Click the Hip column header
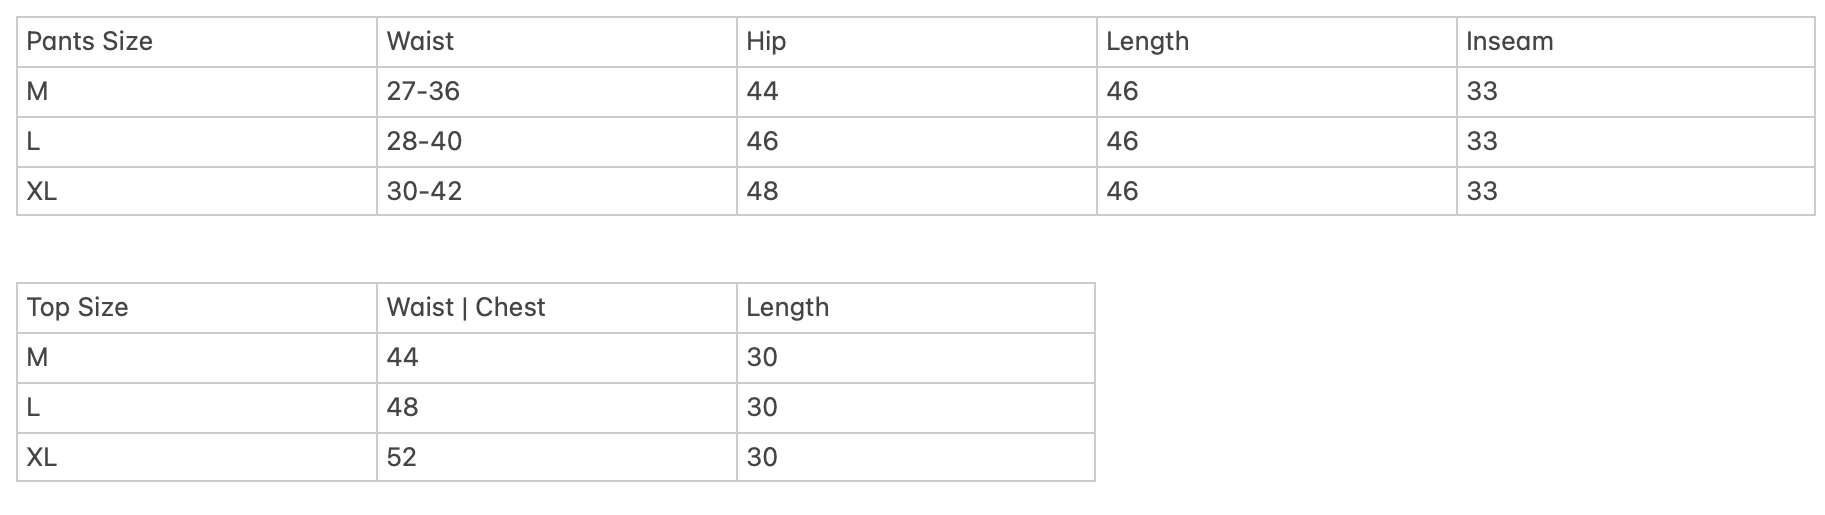The height and width of the screenshot is (515, 1825). click(766, 42)
